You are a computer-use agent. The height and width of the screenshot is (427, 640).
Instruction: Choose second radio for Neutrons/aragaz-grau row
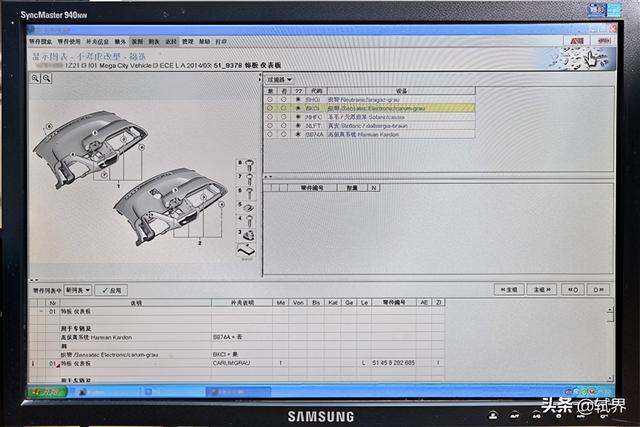[284, 99]
